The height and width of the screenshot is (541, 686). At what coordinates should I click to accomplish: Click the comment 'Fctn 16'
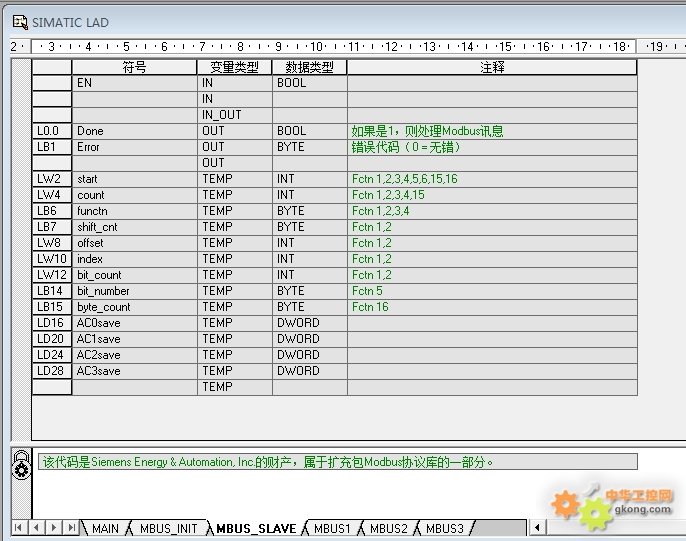point(370,307)
